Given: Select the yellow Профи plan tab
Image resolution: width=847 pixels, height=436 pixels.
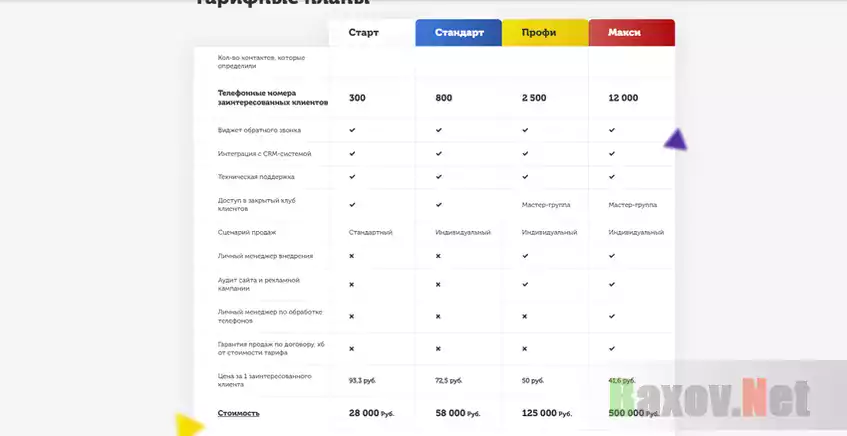Looking at the screenshot, I should [x=545, y=33].
